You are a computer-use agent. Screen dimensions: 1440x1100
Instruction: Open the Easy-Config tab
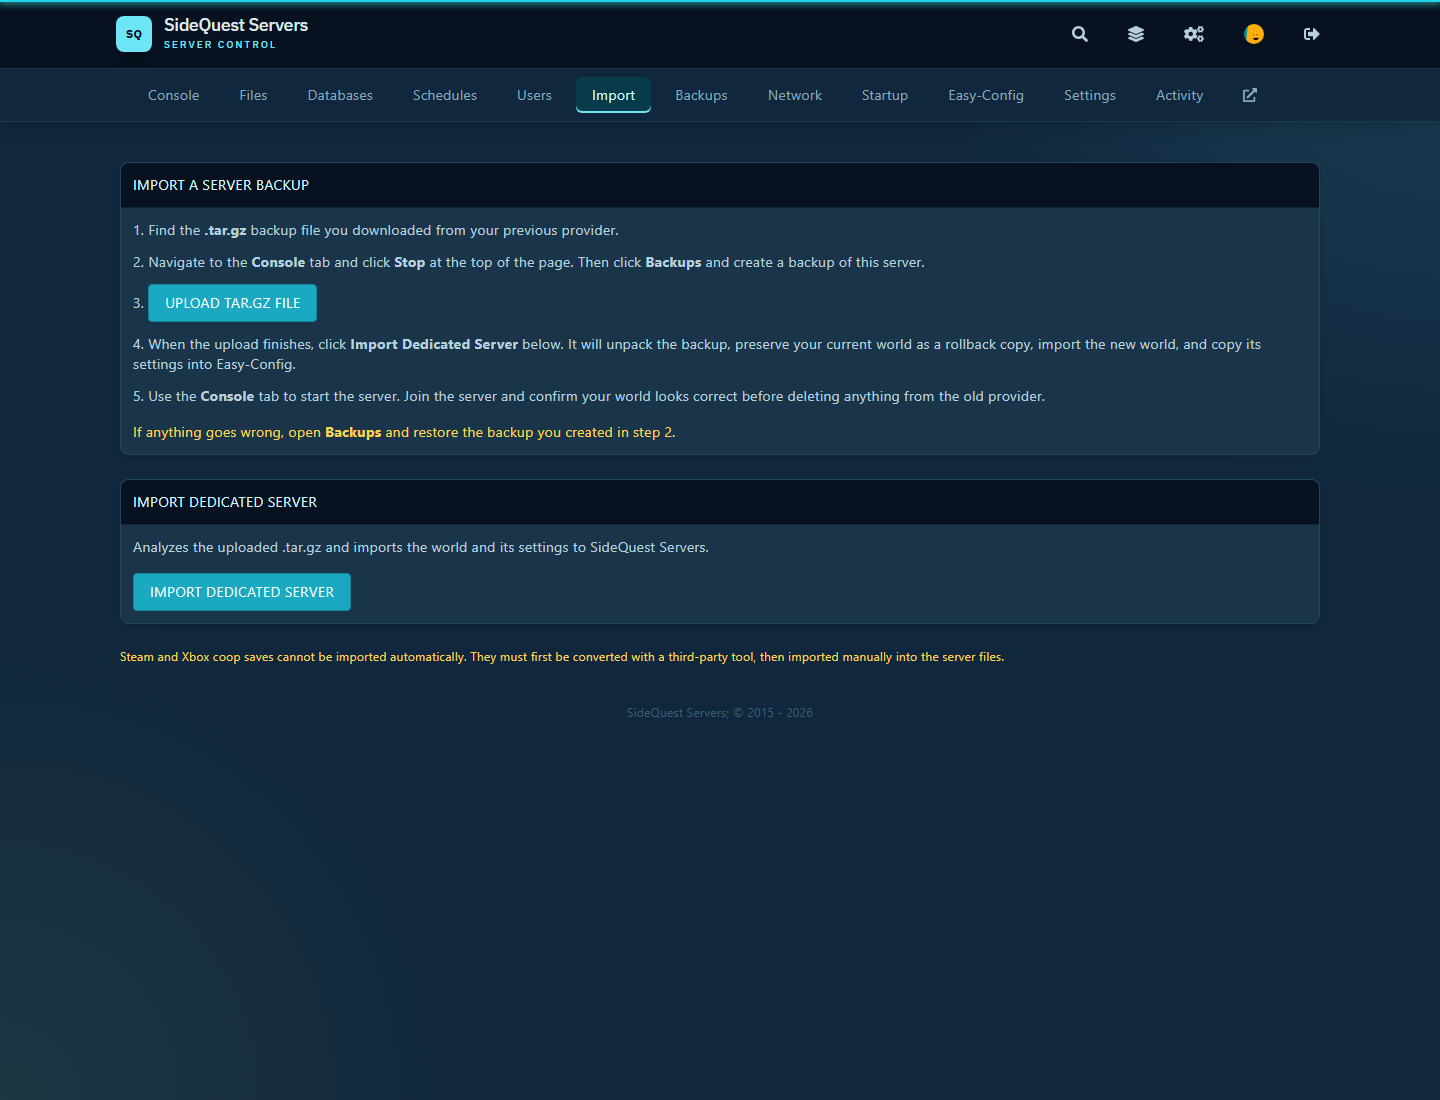pos(986,95)
